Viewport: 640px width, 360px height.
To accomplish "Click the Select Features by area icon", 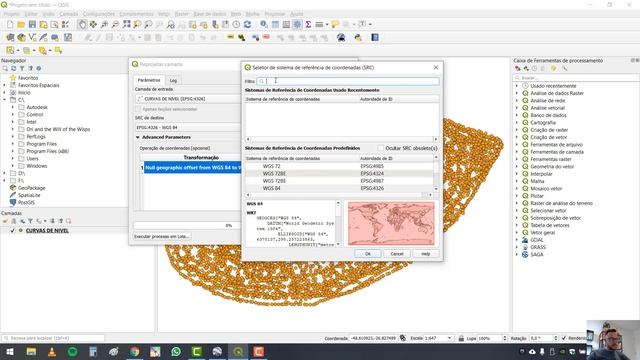I will coord(10,51).
